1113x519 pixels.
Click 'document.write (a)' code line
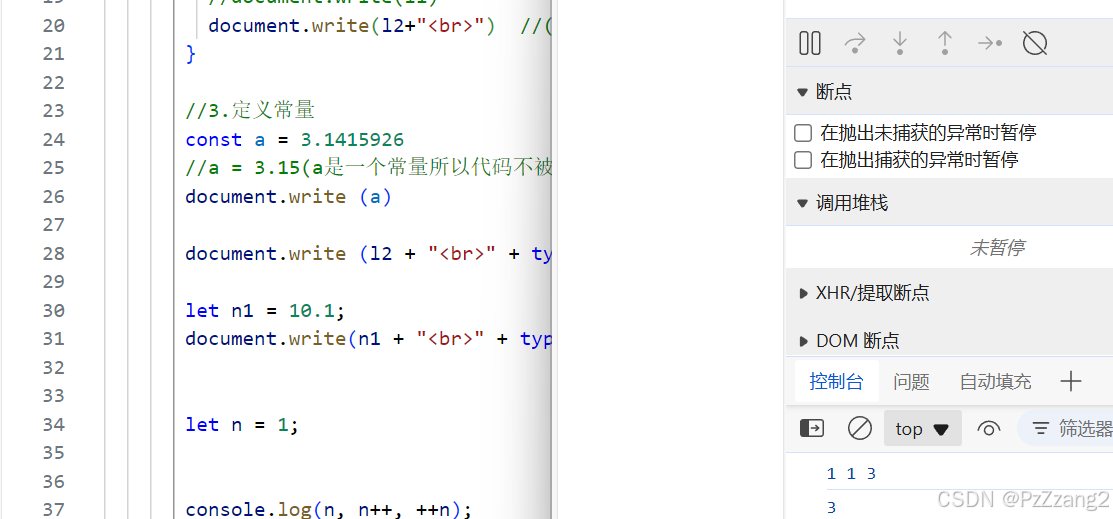288,196
